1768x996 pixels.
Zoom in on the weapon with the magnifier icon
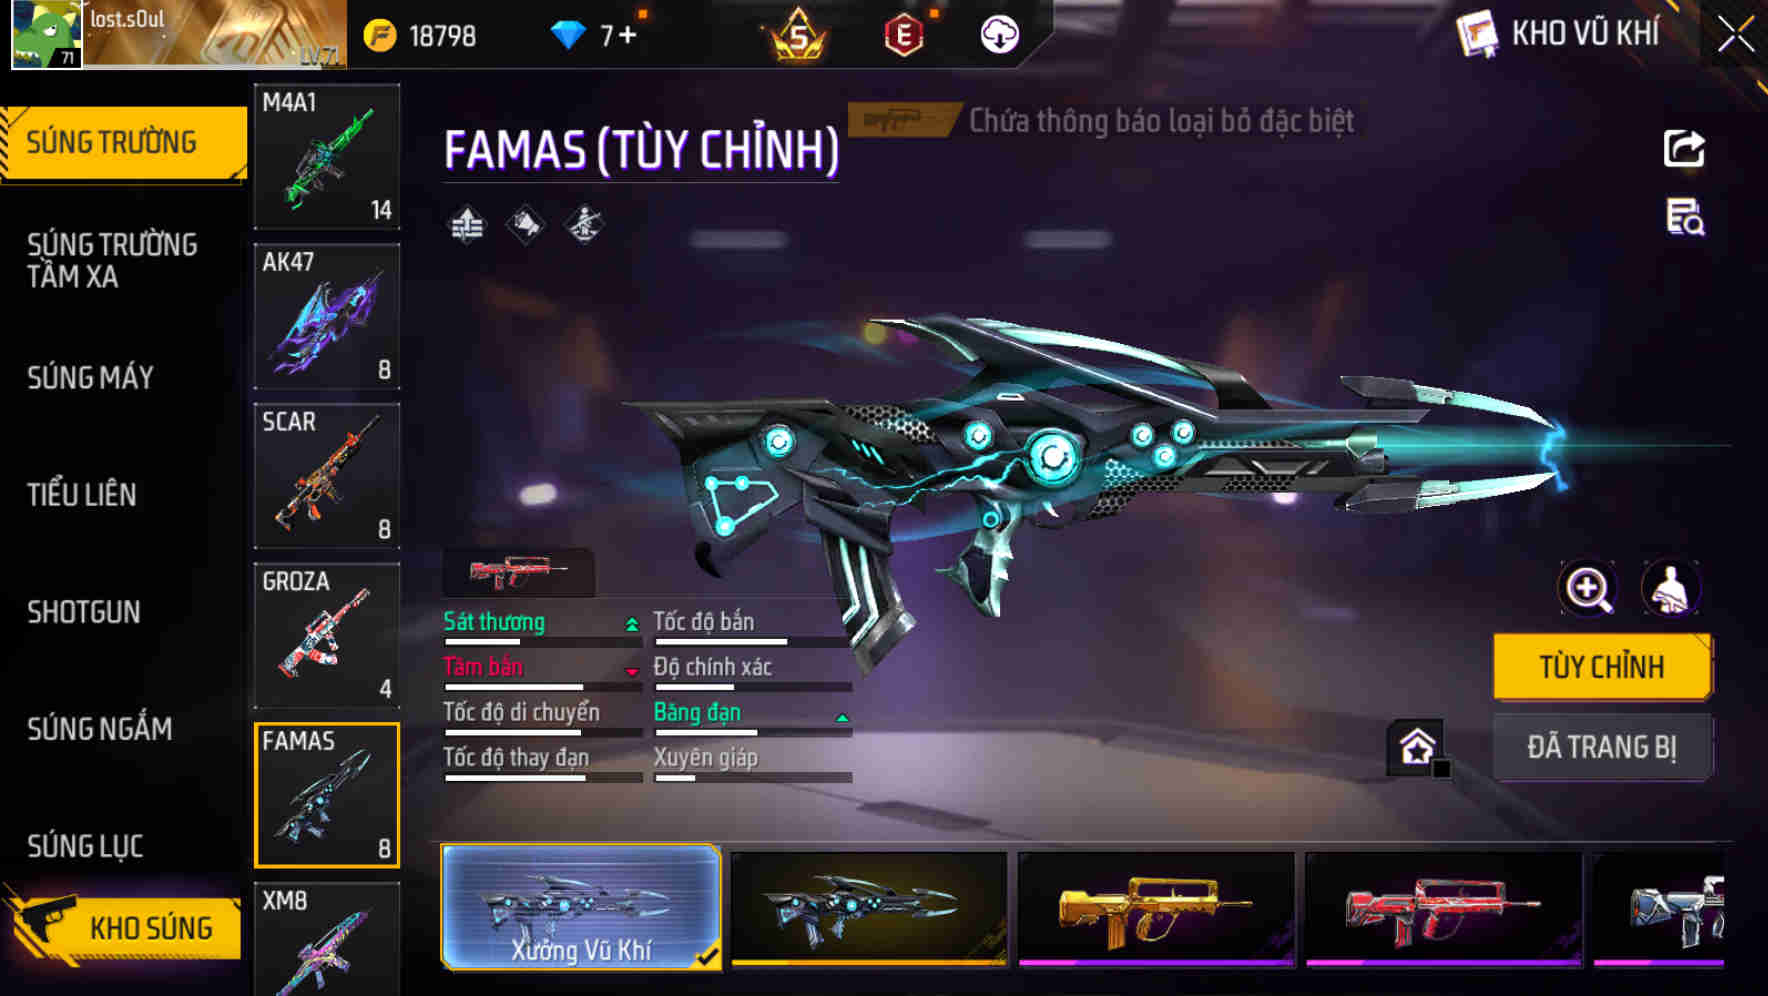(x=1588, y=588)
